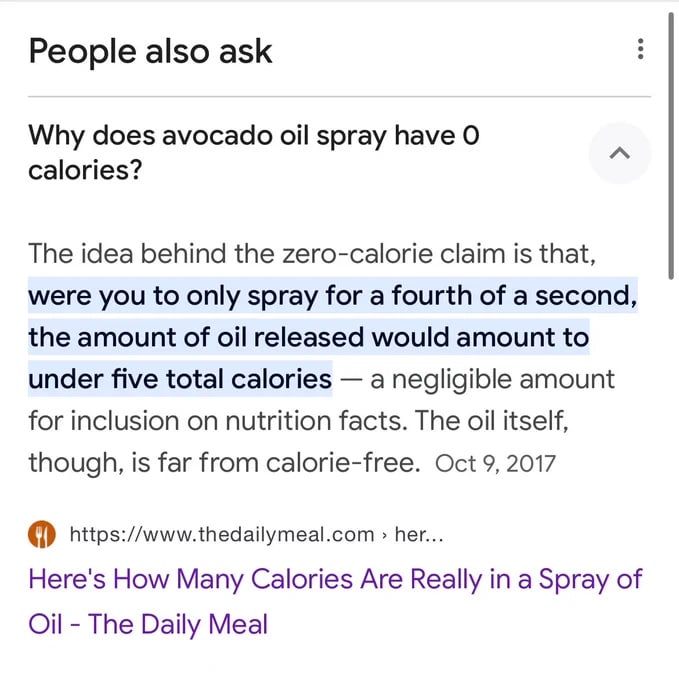
Task: Click the vertical scrollbar thumb
Action: [671, 140]
